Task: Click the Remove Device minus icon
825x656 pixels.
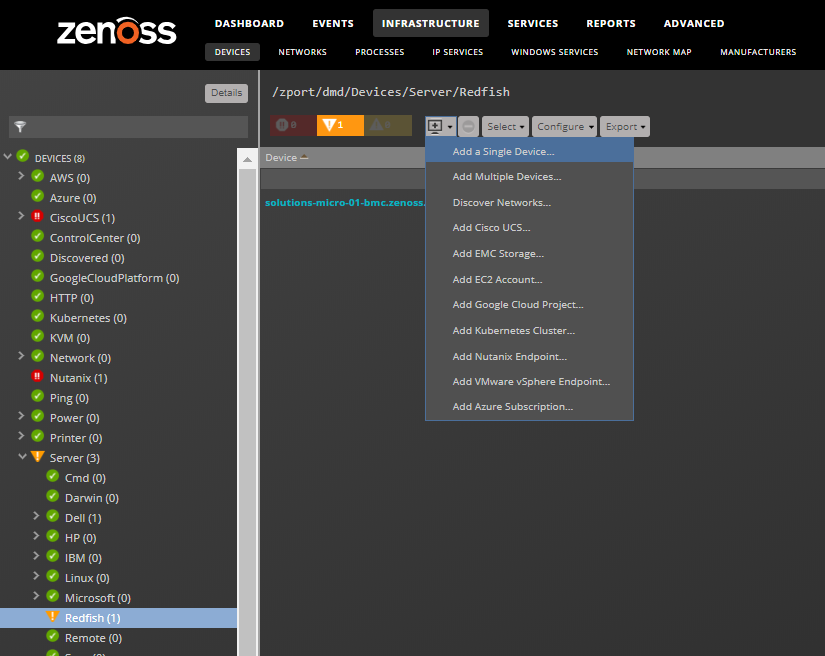Action: [468, 126]
